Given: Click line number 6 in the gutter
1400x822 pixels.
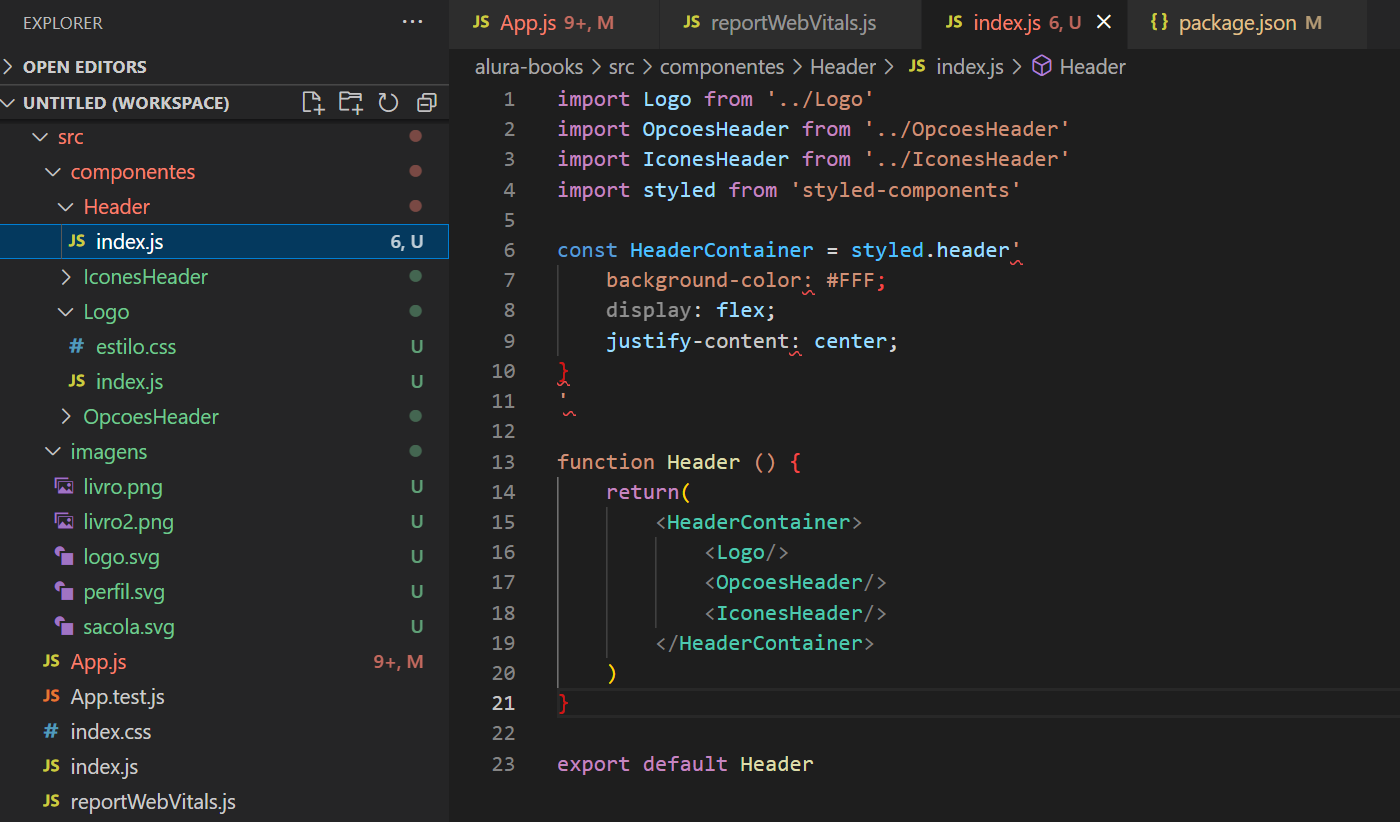Looking at the screenshot, I should click(x=510, y=250).
